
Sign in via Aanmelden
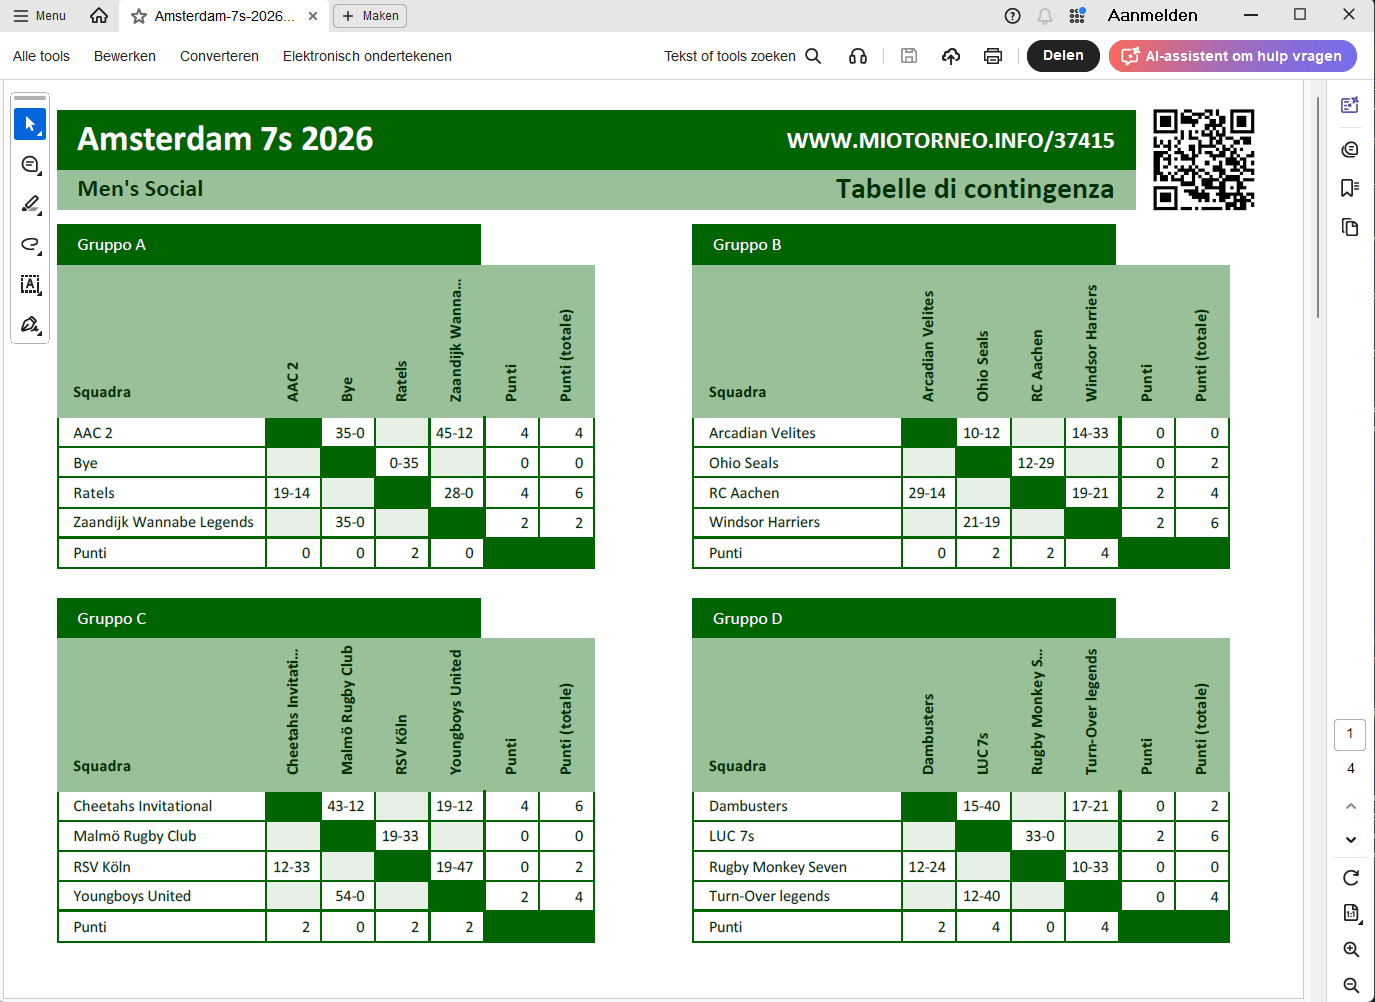pyautogui.click(x=1152, y=16)
